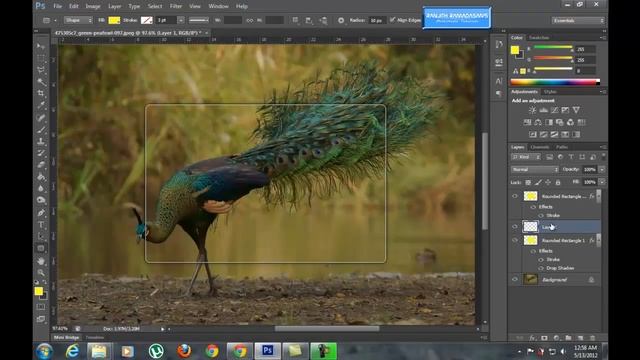Click the layer style fx button at Layers panel bottom
The width and height of the screenshot is (640, 360).
coord(532,338)
